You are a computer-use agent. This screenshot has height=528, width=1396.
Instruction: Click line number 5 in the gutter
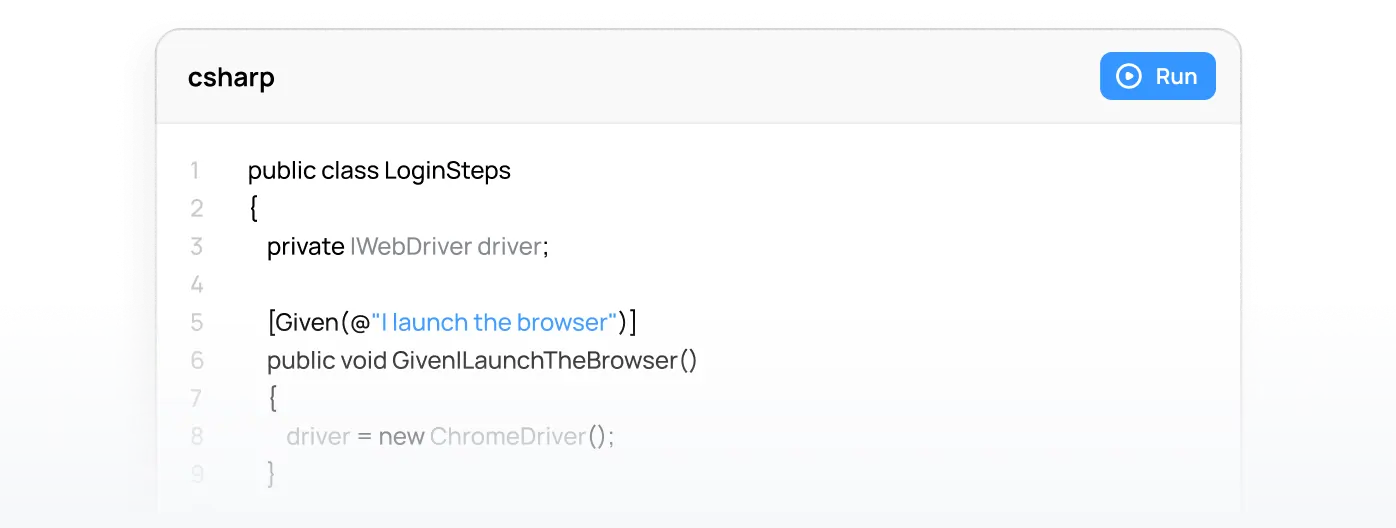[196, 322]
